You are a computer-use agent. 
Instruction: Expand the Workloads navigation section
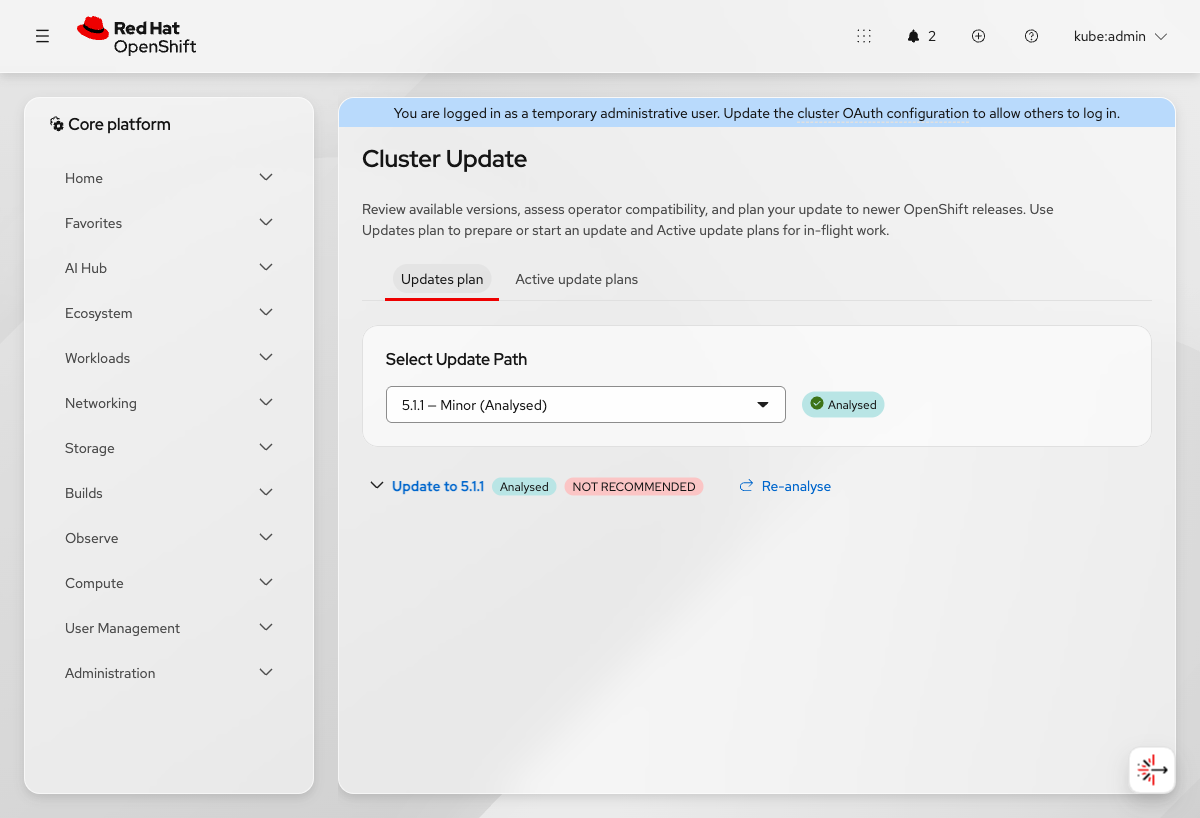(169, 358)
